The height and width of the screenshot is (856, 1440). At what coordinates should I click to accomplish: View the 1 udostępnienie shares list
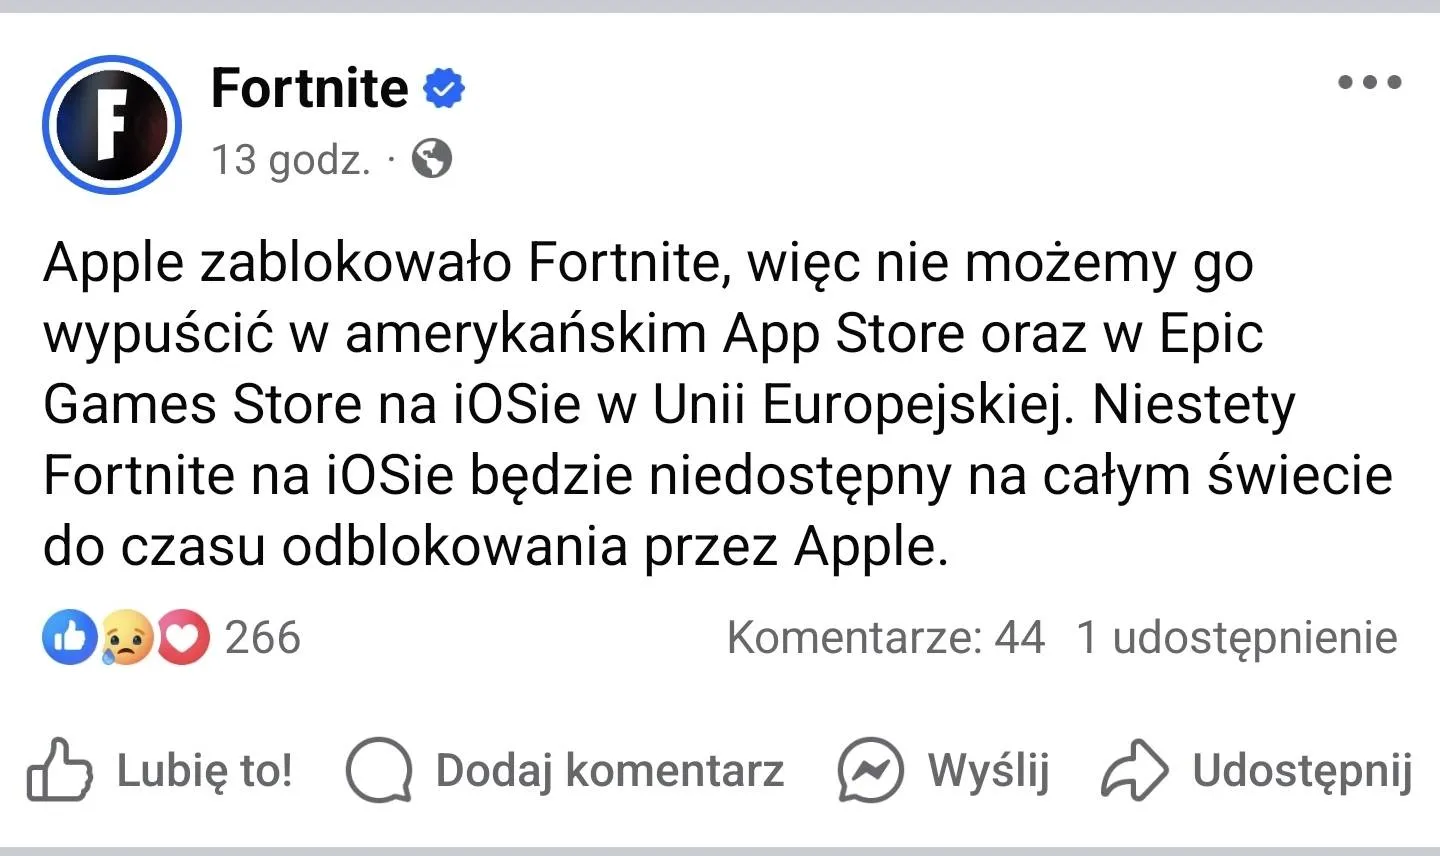pos(1236,638)
